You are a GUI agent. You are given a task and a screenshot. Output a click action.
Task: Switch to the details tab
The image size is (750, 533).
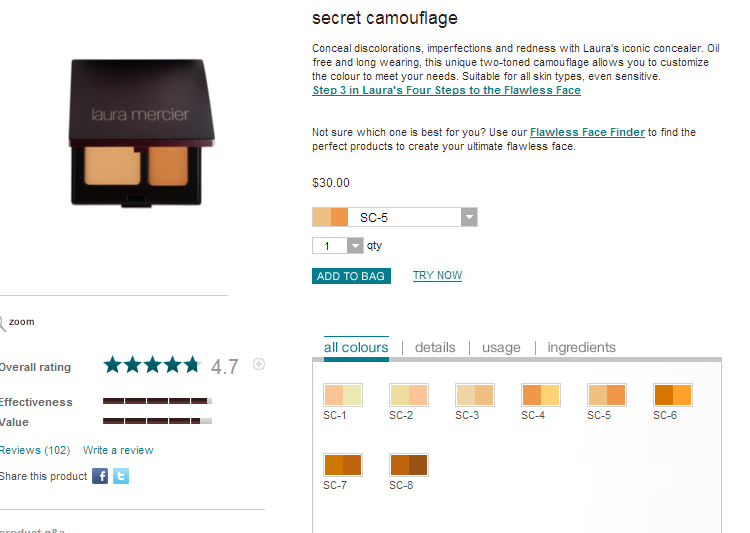pos(435,347)
